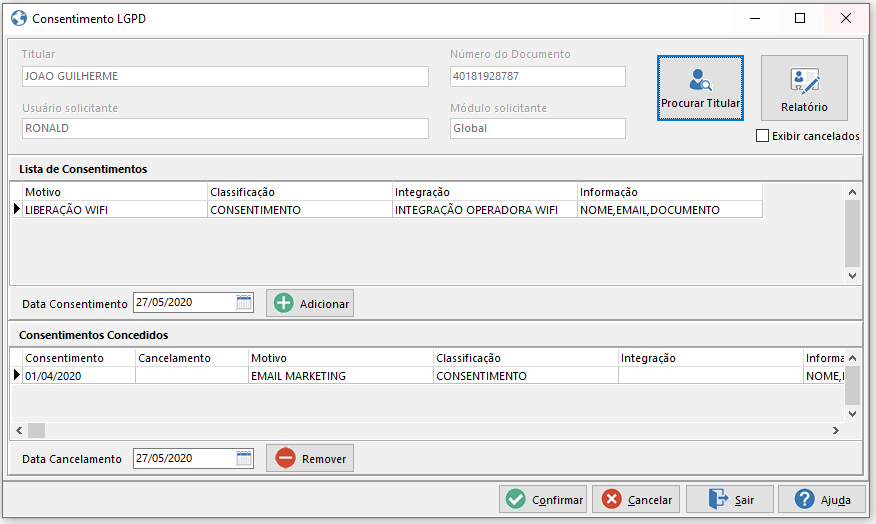Click the Titular name input field
Screen dimensions: 876x524
[x=225, y=76]
